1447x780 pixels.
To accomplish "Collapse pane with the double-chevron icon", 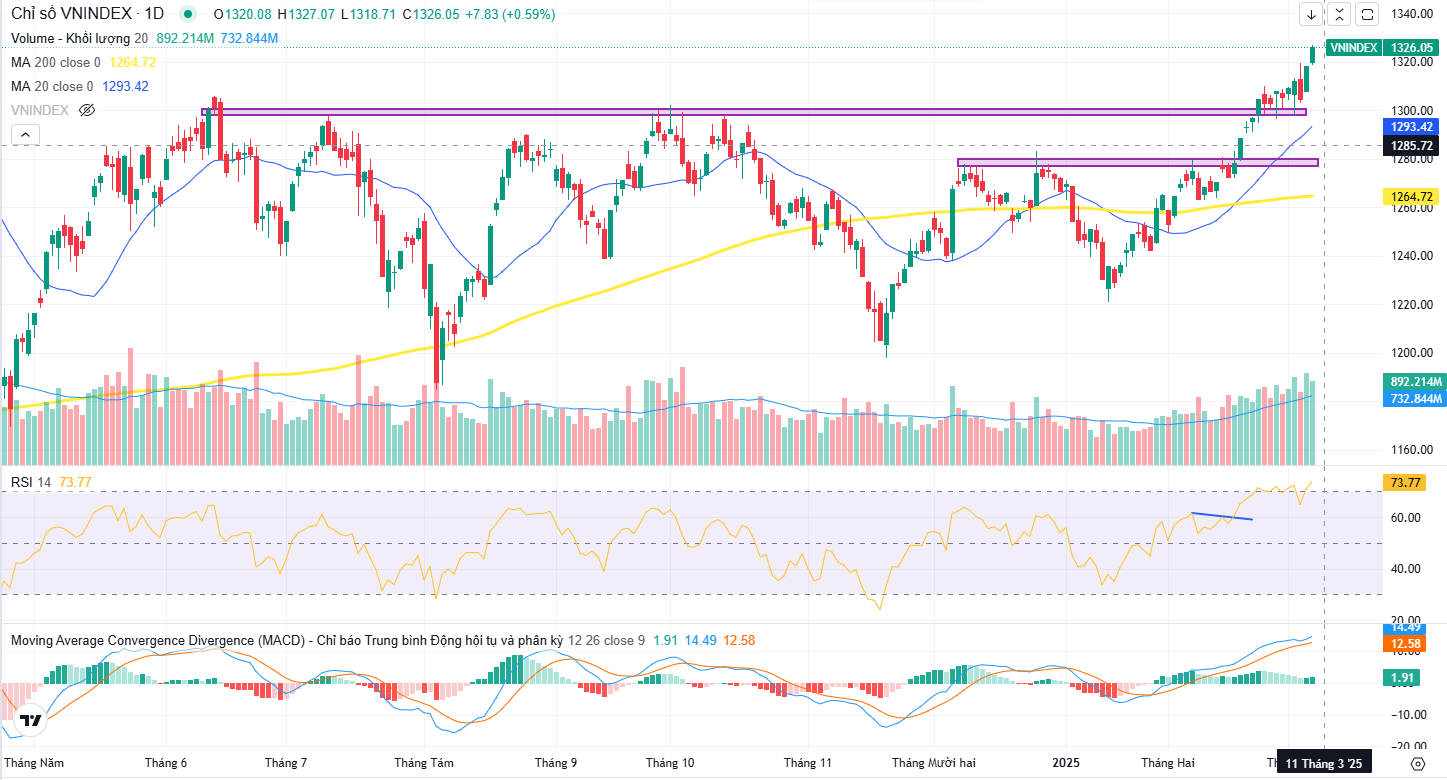I will point(1340,14).
